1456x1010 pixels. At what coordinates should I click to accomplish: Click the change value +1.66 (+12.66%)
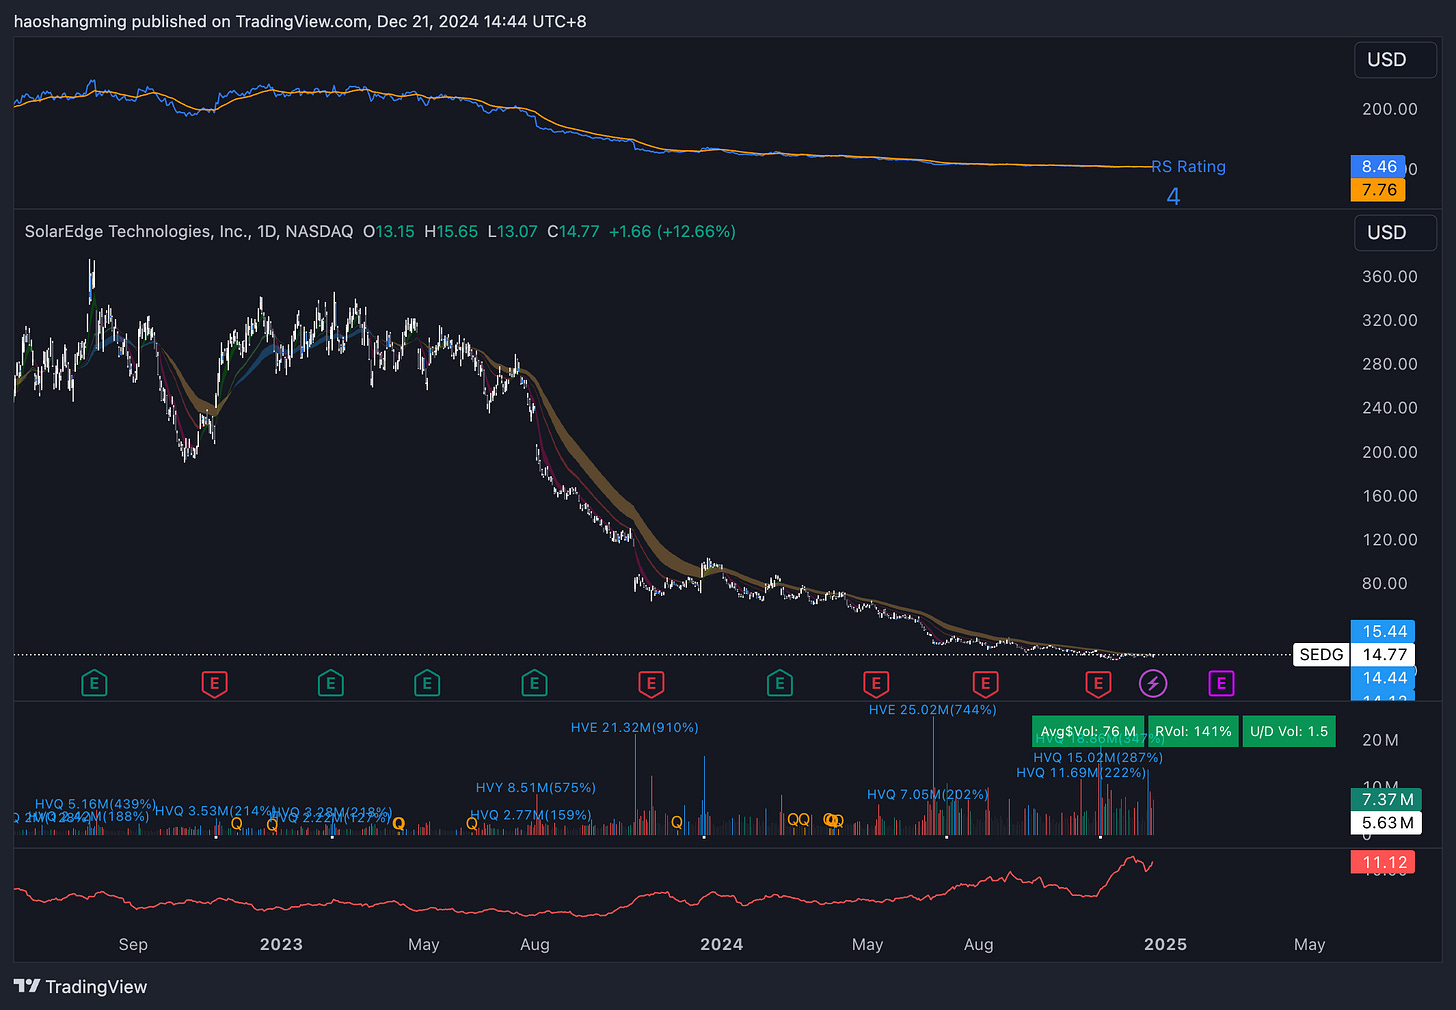click(672, 232)
